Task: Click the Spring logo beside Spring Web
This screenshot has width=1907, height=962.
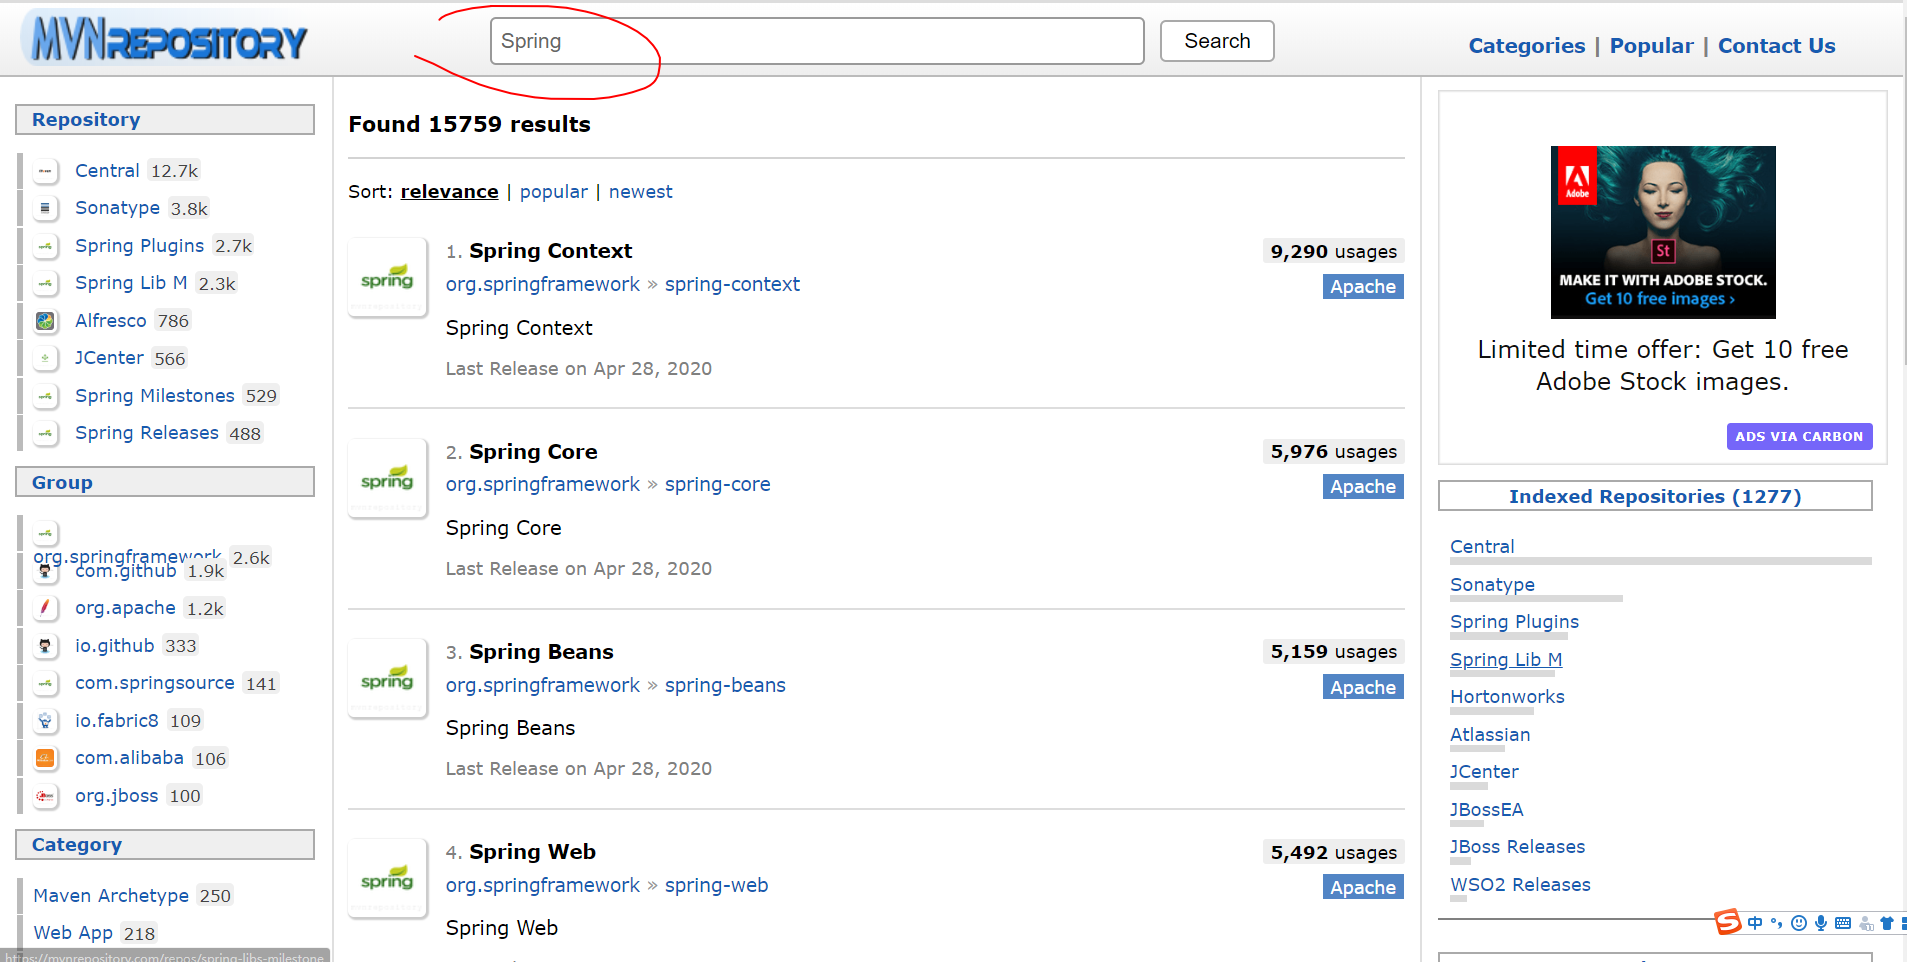Action: [387, 878]
